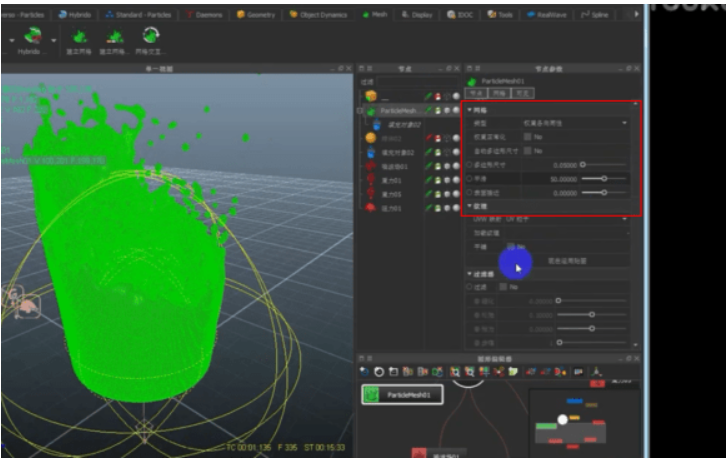Screen dimensions: 726x460
Task: Open the Object Dynamics shelf tab
Action: tap(317, 15)
